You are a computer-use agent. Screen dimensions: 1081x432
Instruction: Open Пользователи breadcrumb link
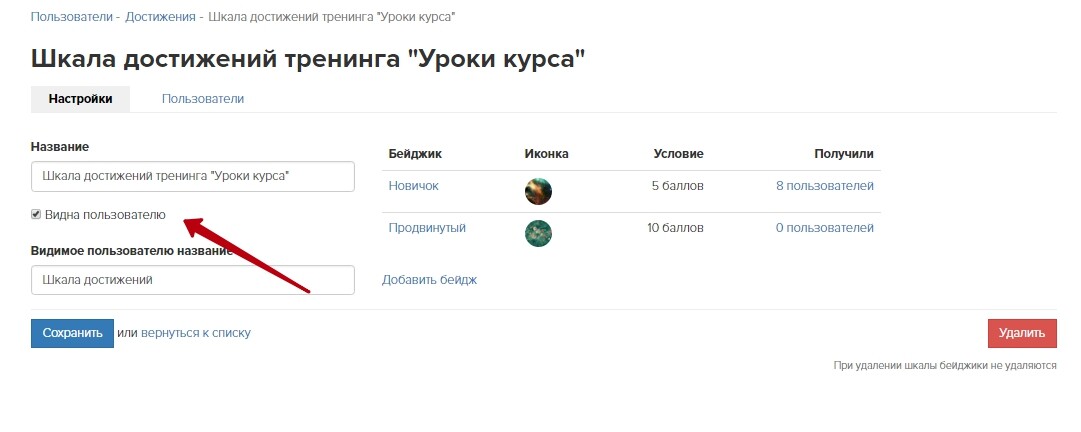(x=72, y=17)
